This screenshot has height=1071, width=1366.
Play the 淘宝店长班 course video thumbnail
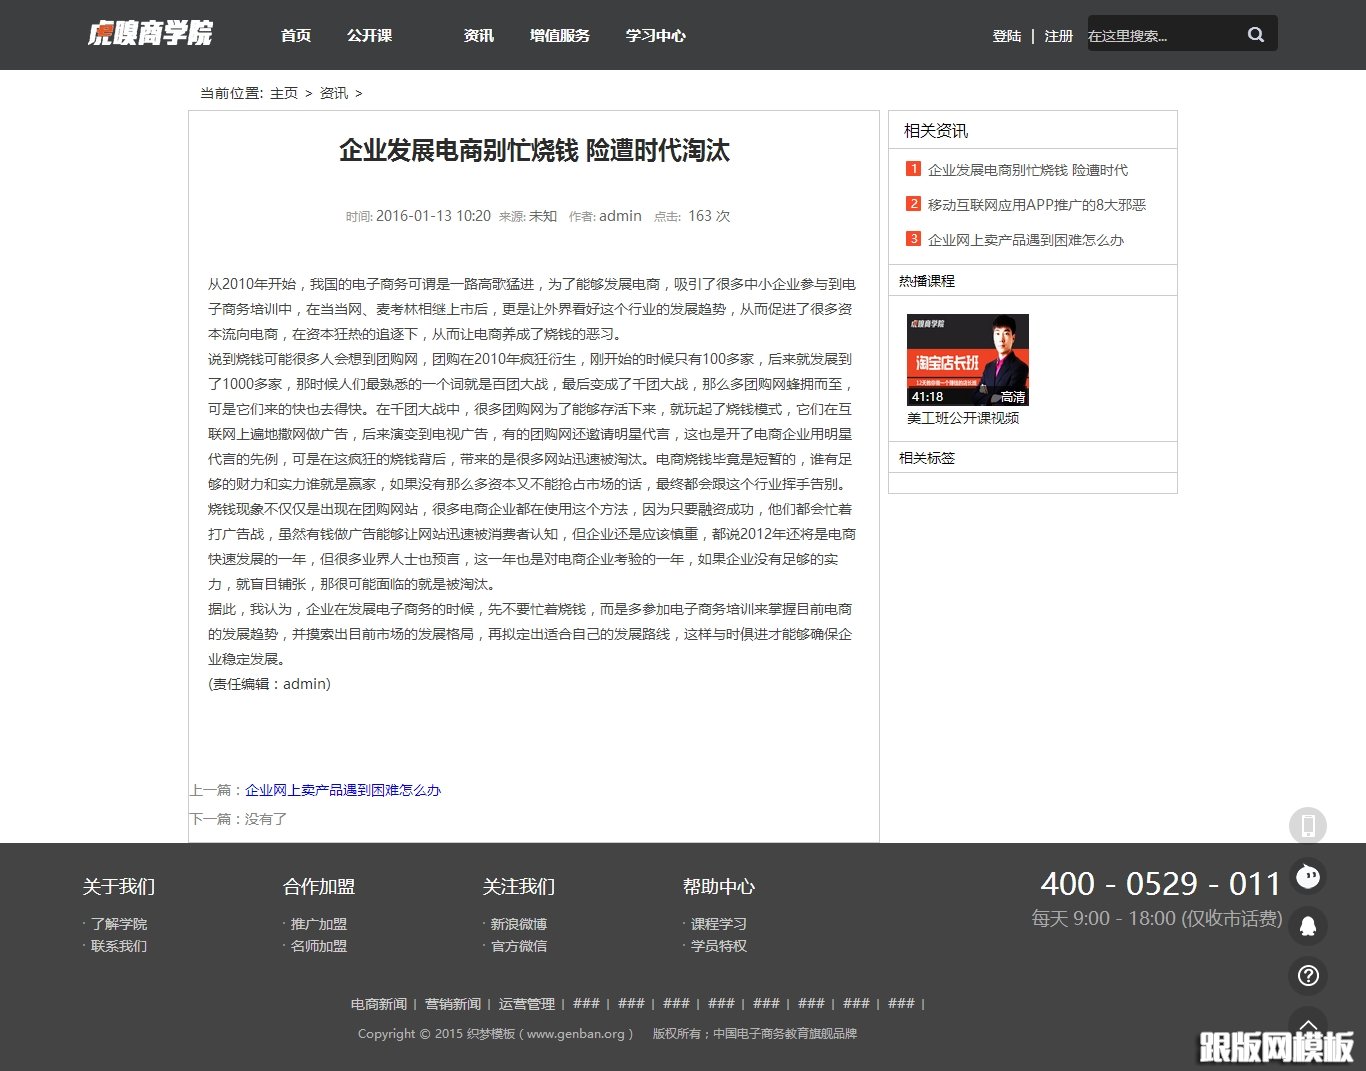pyautogui.click(x=968, y=361)
